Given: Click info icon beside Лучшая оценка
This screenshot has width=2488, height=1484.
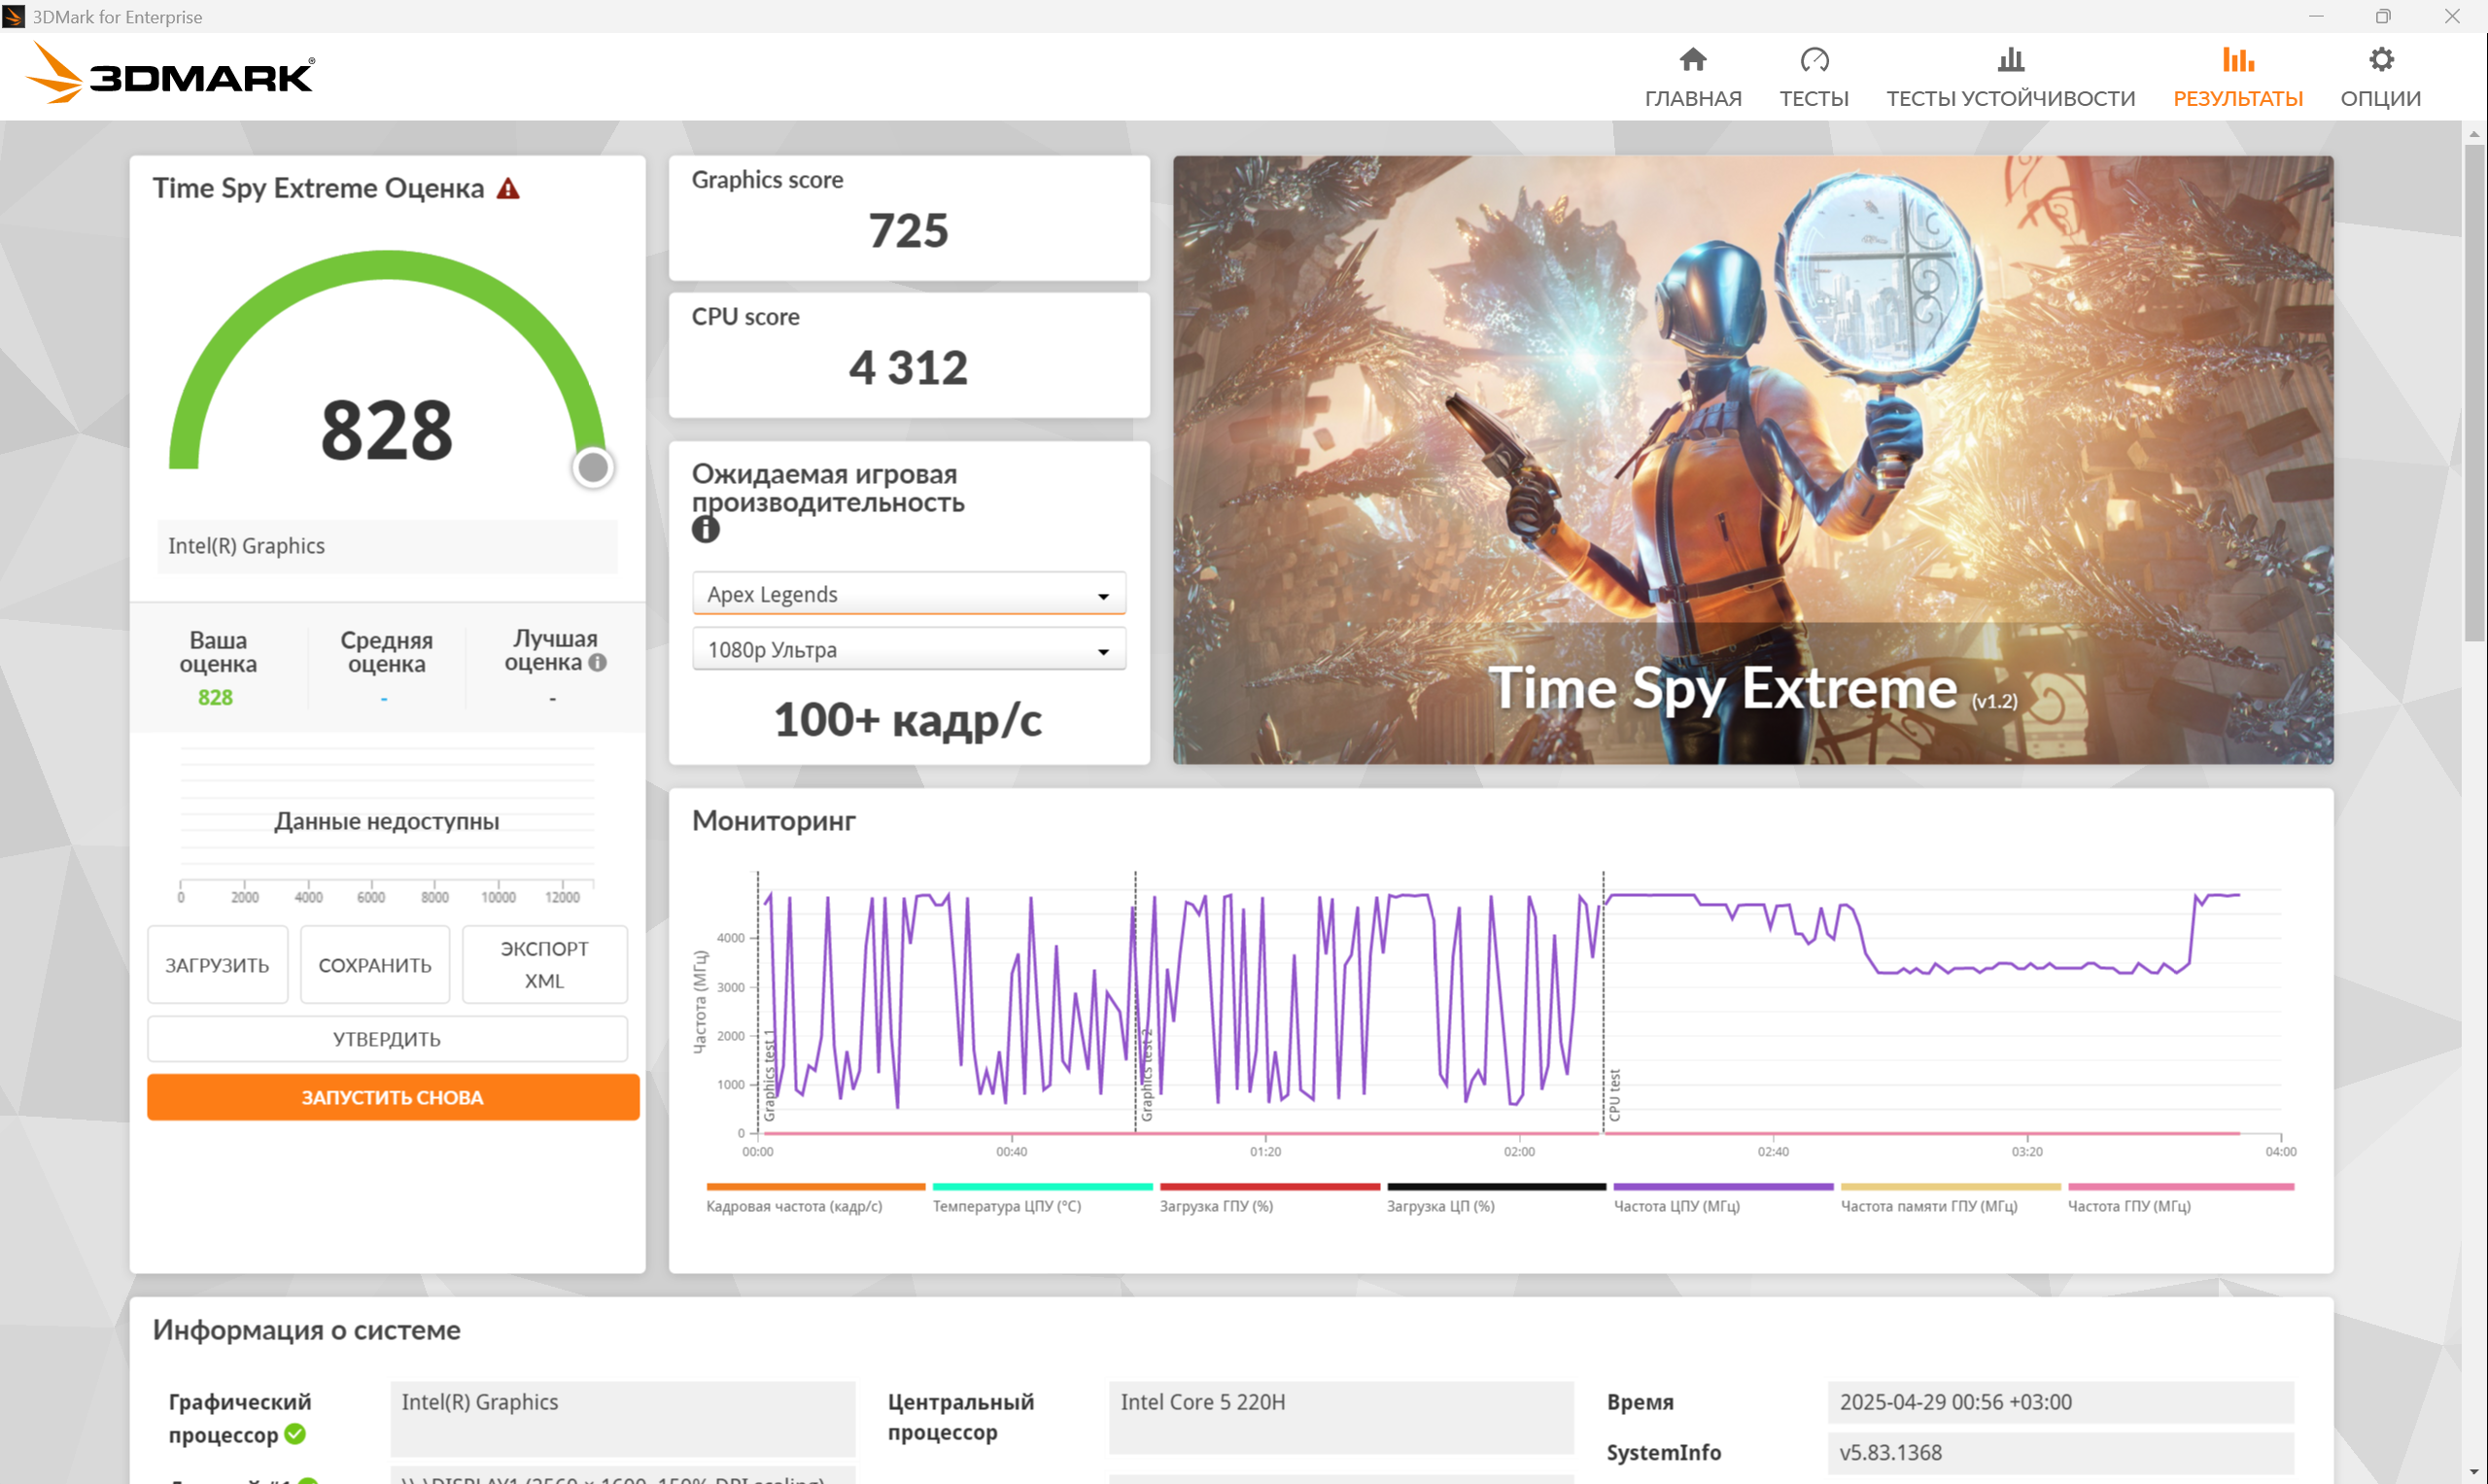Looking at the screenshot, I should 598,663.
